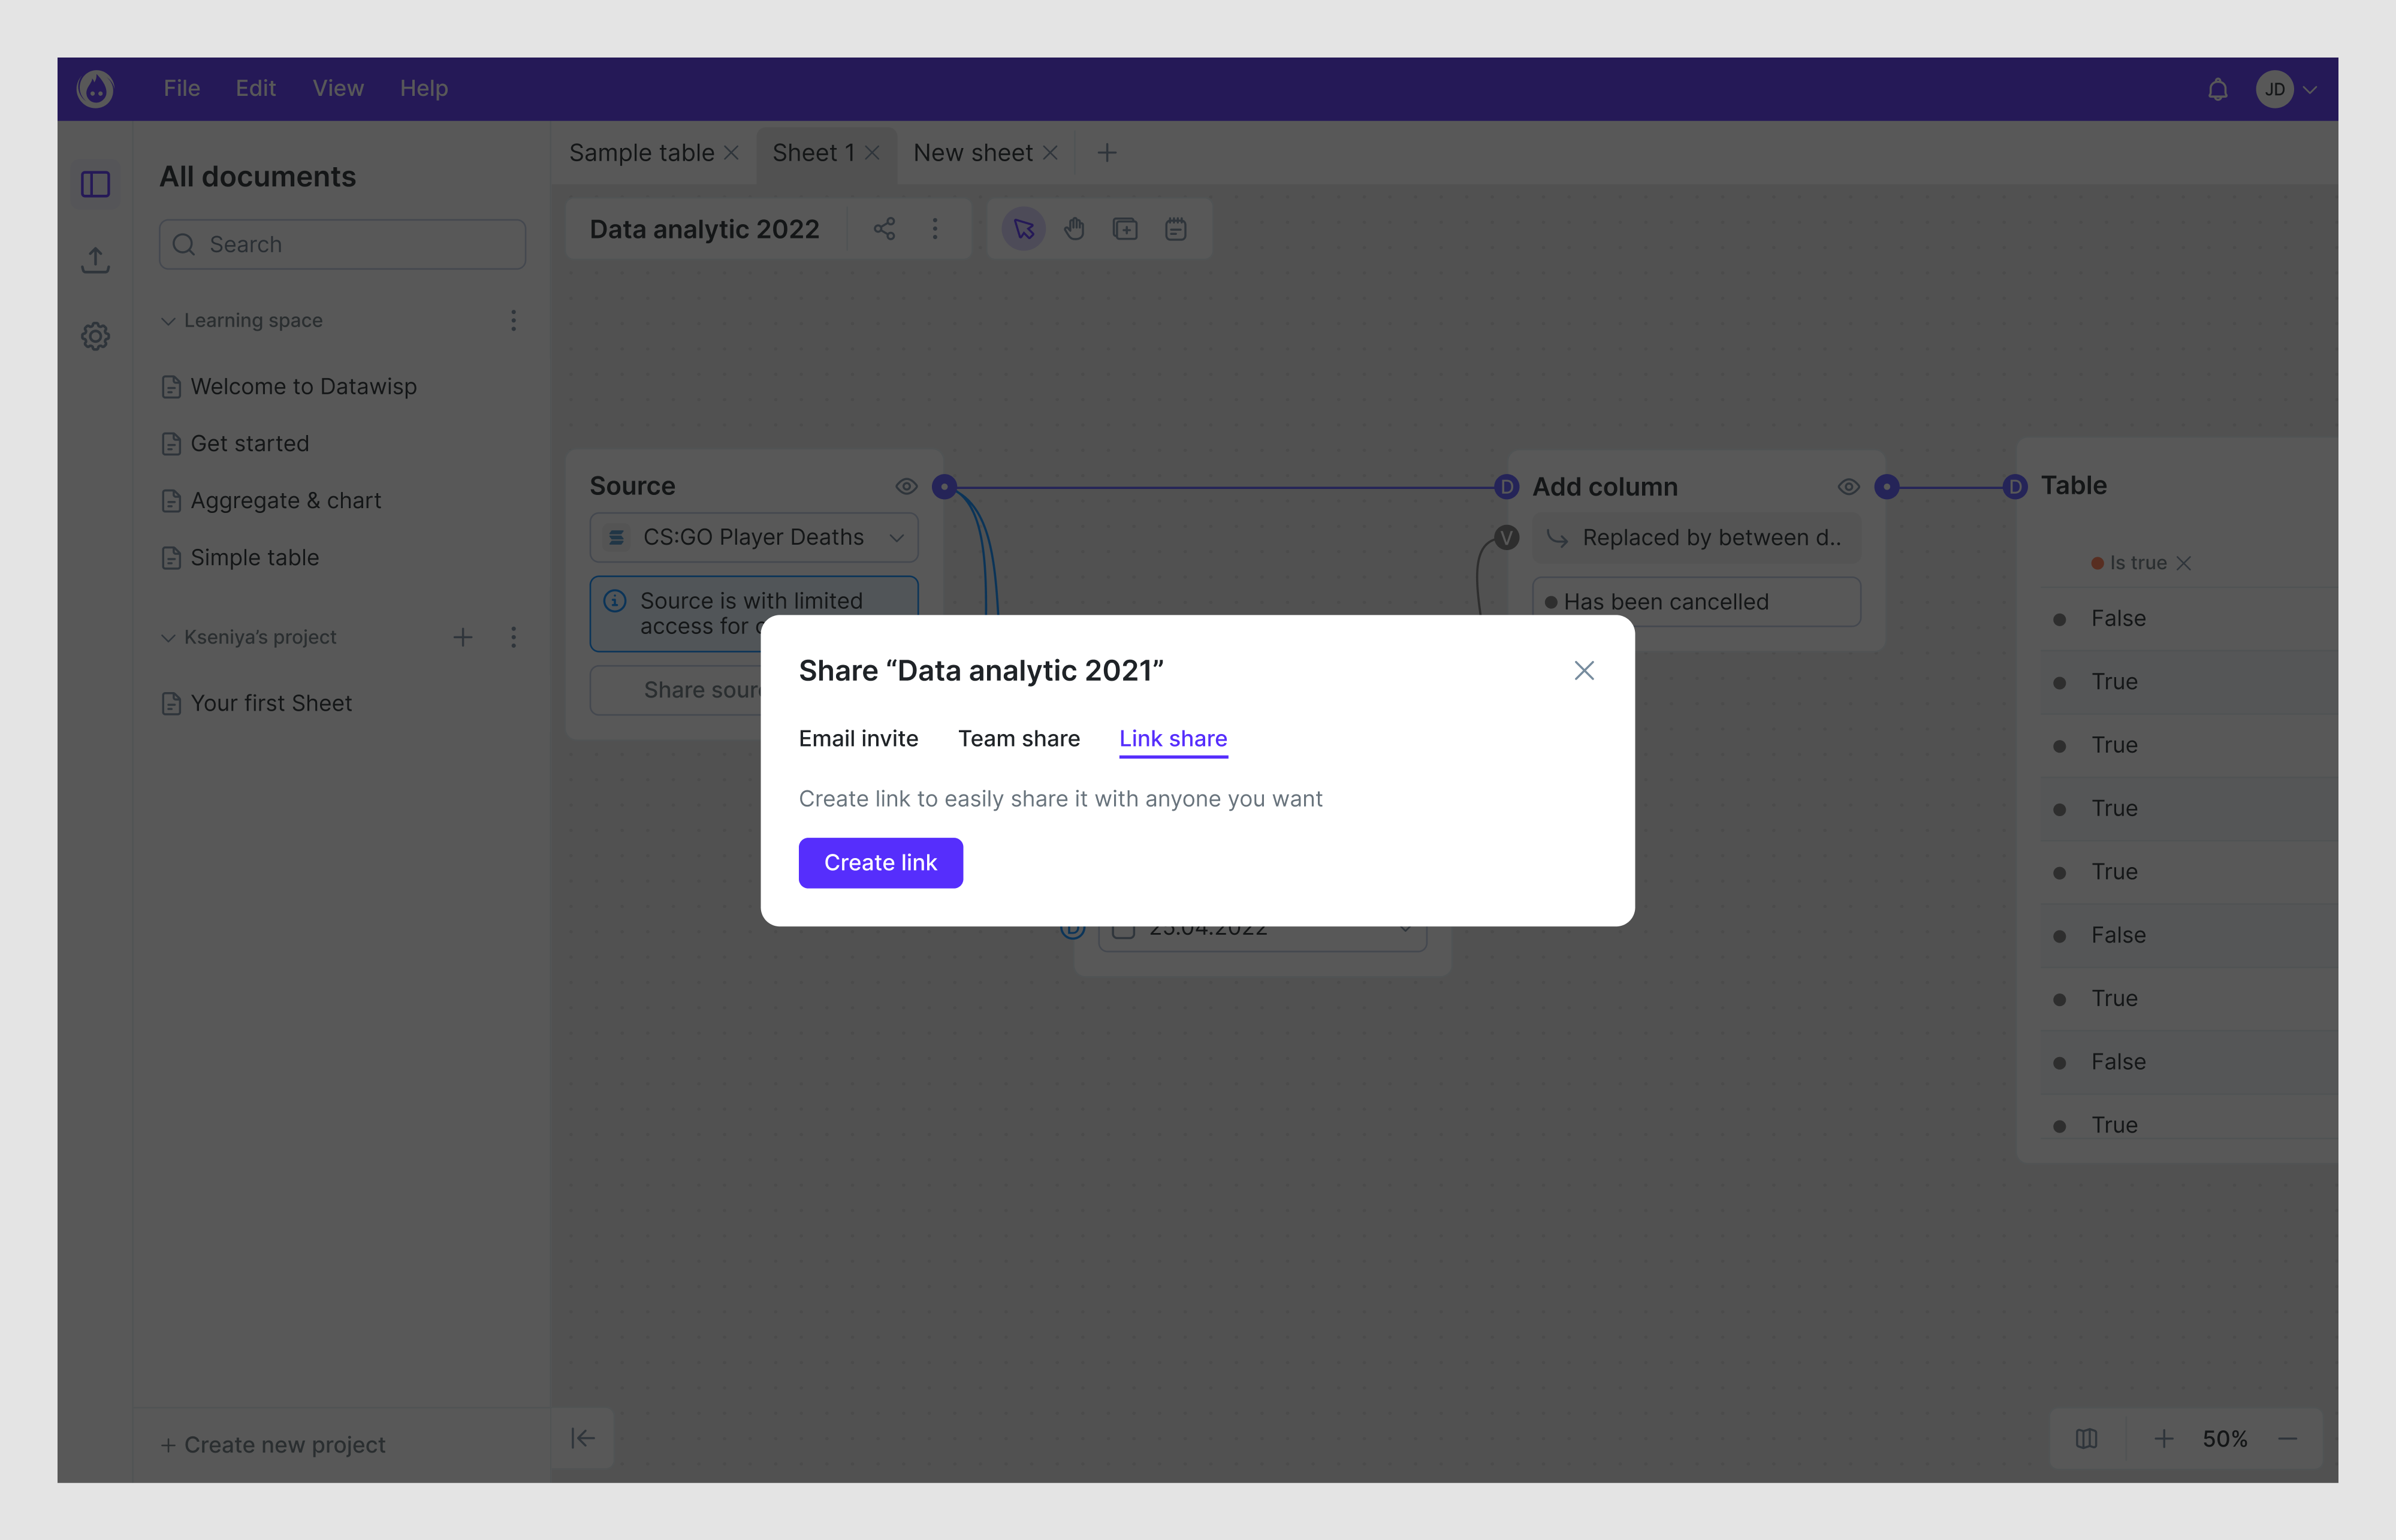Close the Sample table tab
The width and height of the screenshot is (2396, 1540).
click(x=731, y=153)
